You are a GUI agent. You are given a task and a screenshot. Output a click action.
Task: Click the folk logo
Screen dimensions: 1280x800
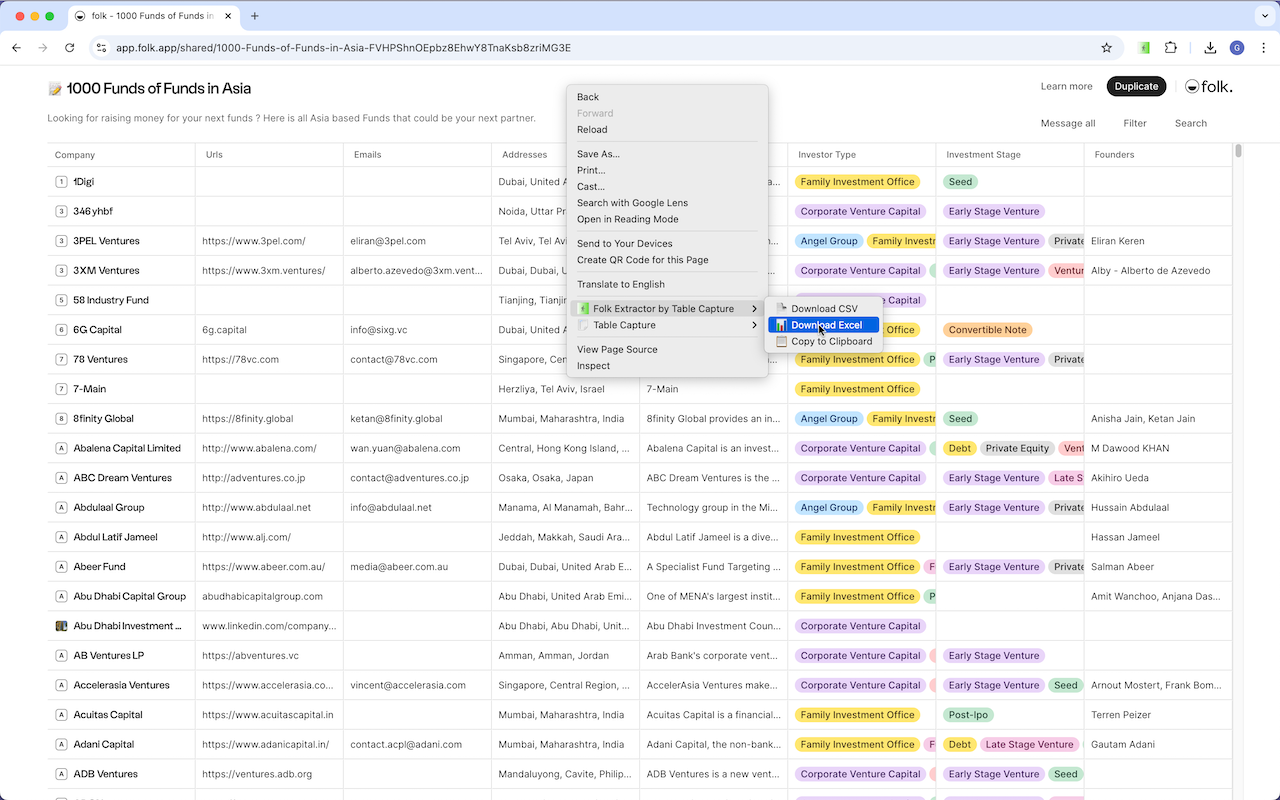(x=1208, y=87)
